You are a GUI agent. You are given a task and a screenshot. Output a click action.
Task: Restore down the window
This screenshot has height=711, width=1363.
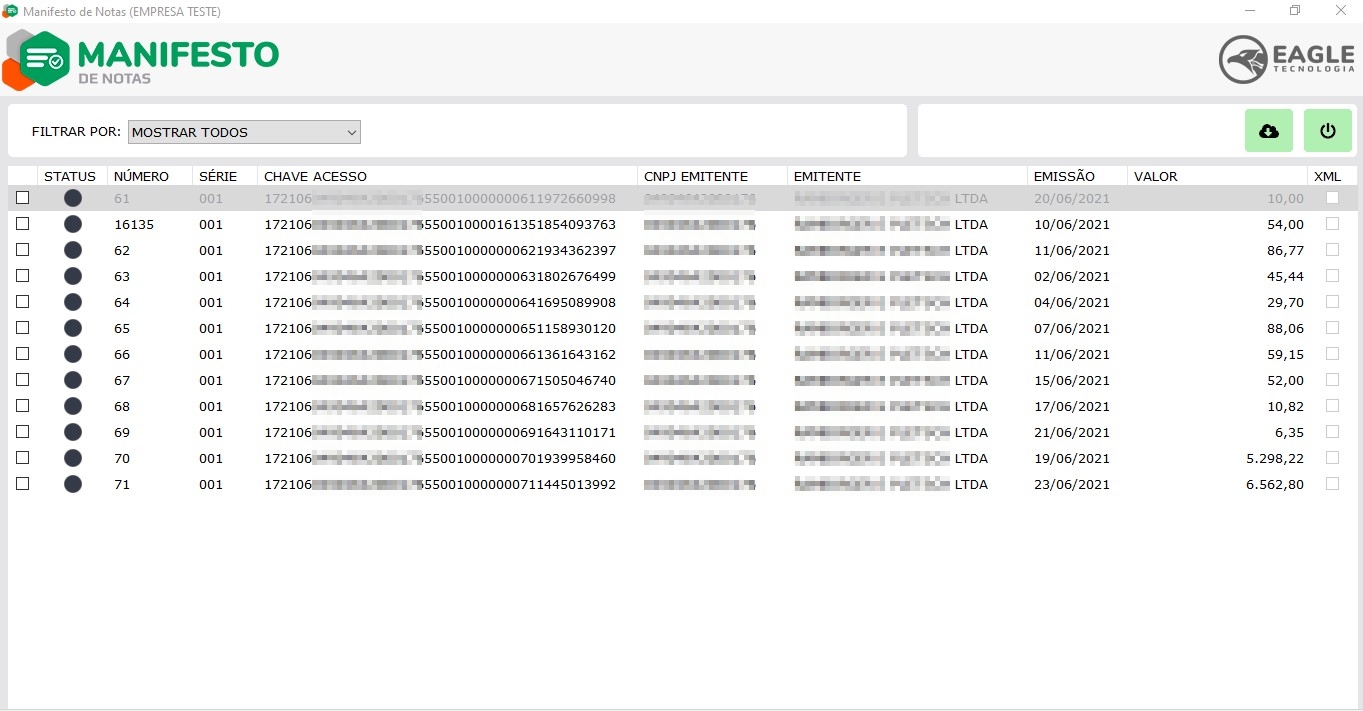[x=1295, y=11]
